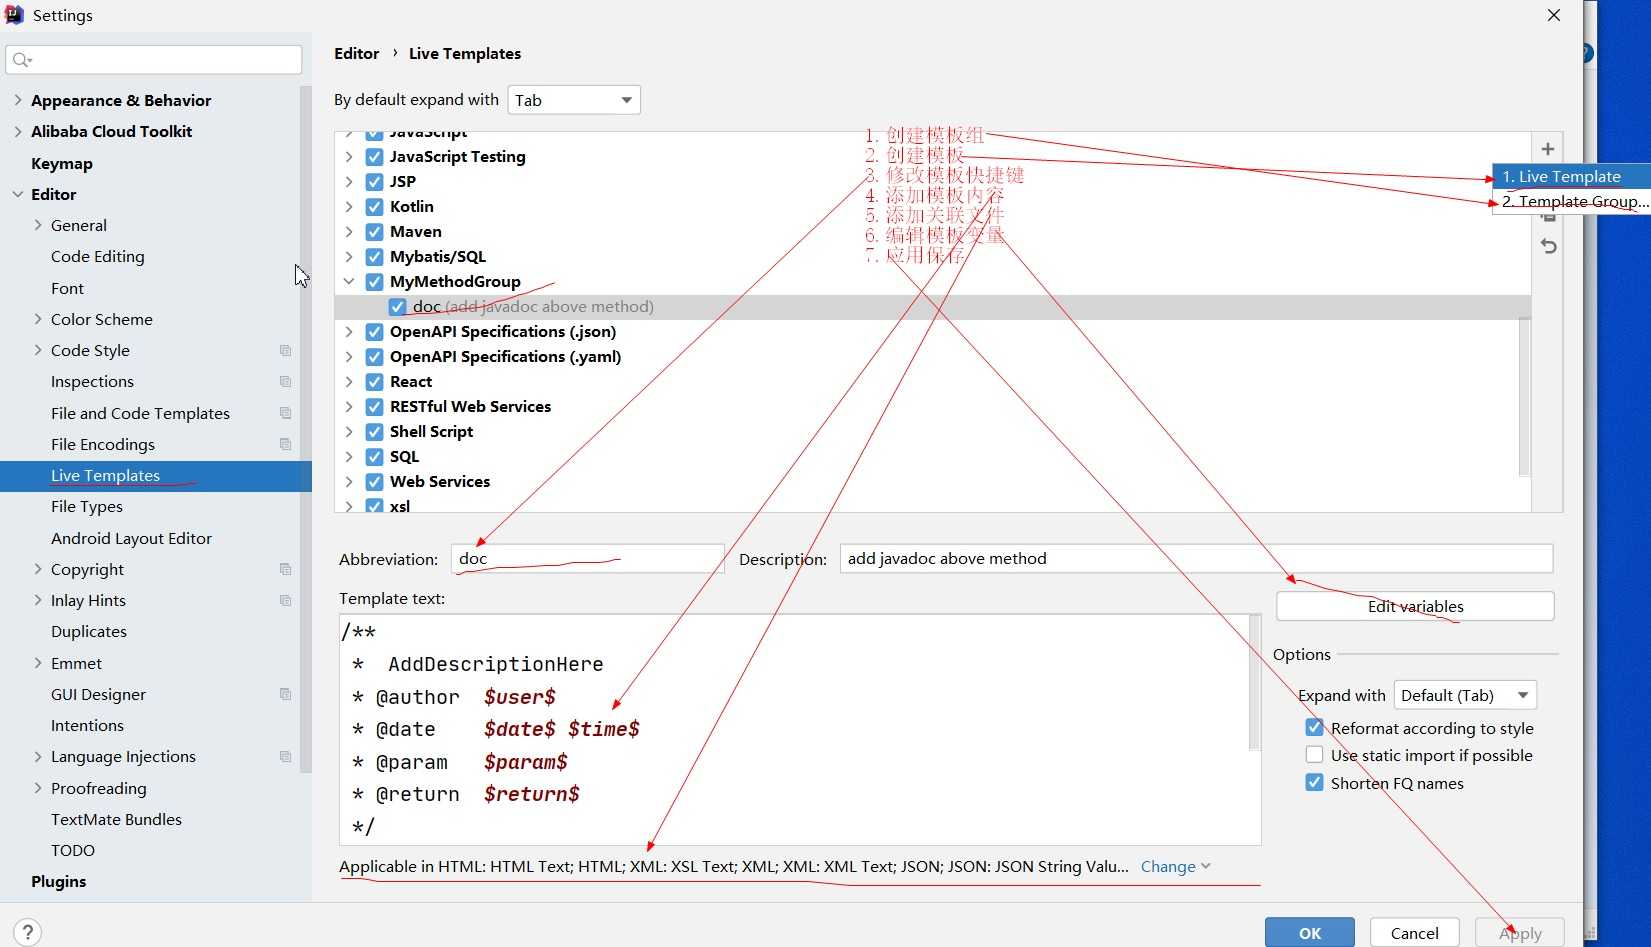Open Alibaba Cloud Toolkit settings

[x=111, y=131]
